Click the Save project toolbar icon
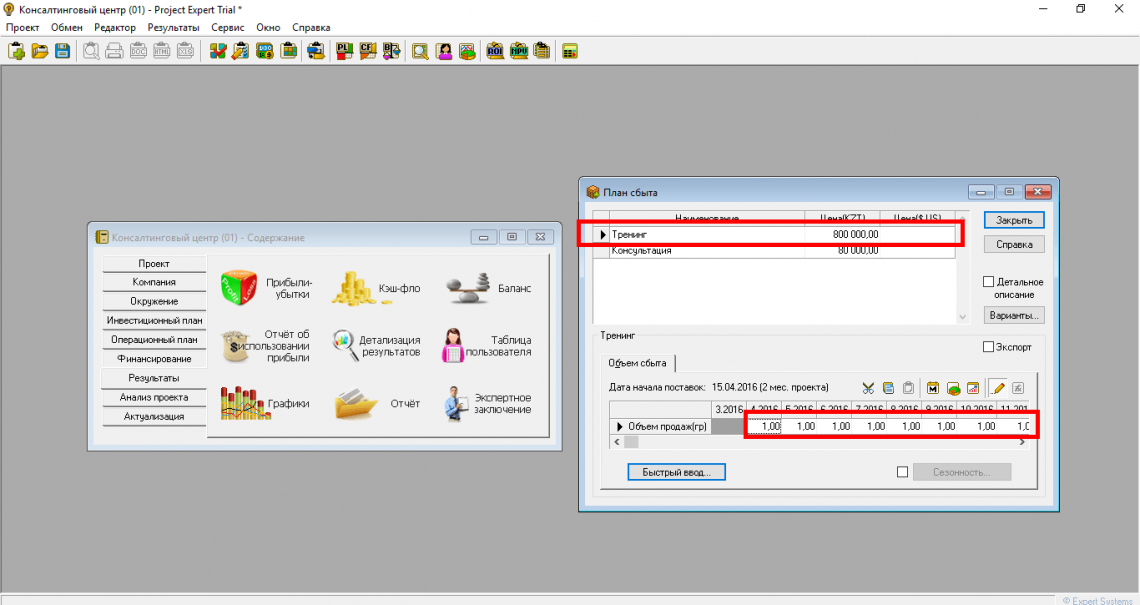 point(62,51)
